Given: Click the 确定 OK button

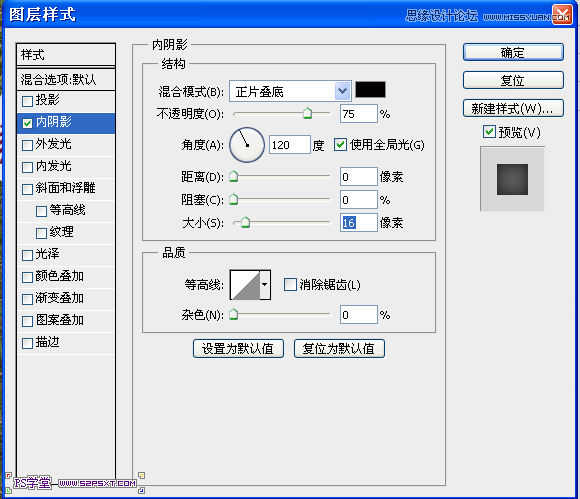Looking at the screenshot, I should click(x=513, y=52).
